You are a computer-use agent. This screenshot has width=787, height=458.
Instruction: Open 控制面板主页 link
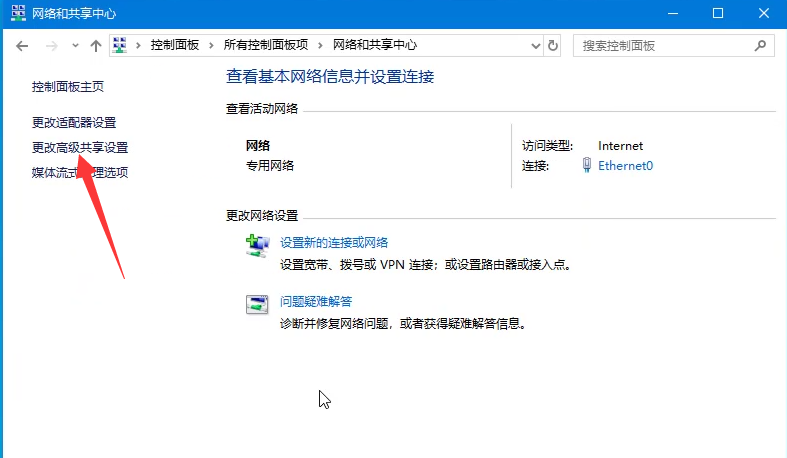[68, 87]
